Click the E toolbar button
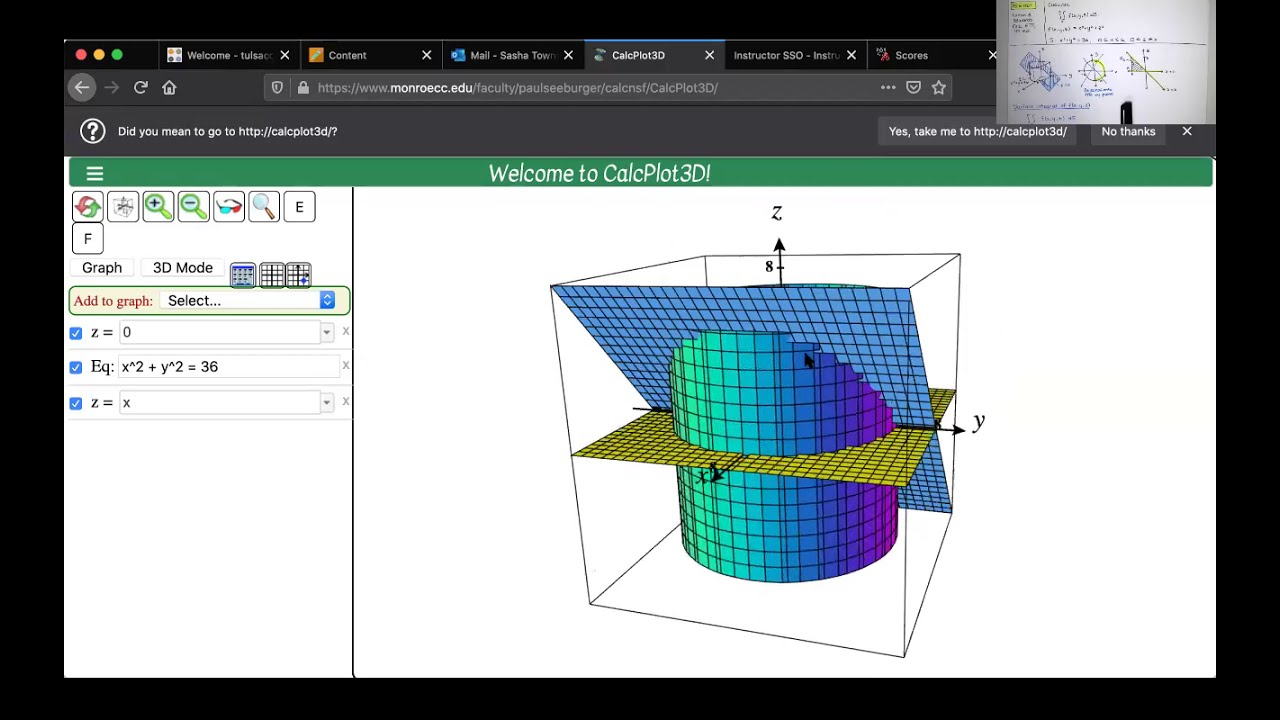 pyautogui.click(x=299, y=207)
